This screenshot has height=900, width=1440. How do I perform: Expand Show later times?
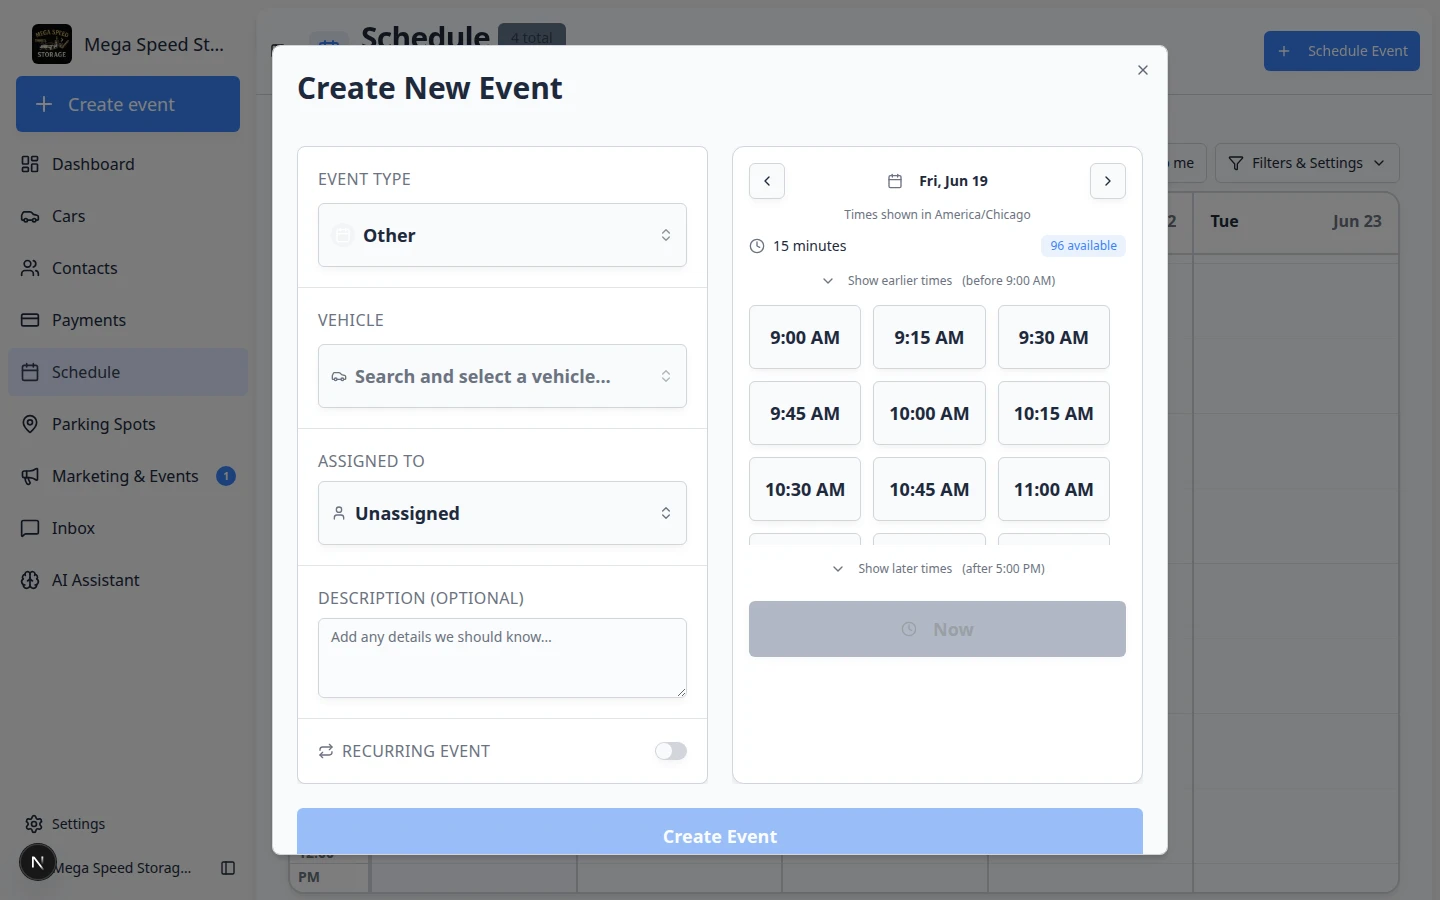pos(937,569)
